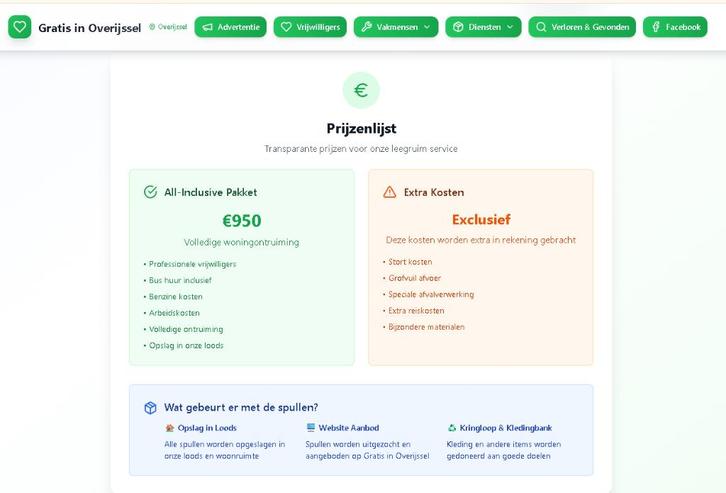Click the recycle icon for Kringloop & Kledingbank
Image resolution: width=726 pixels, height=493 pixels.
452,428
